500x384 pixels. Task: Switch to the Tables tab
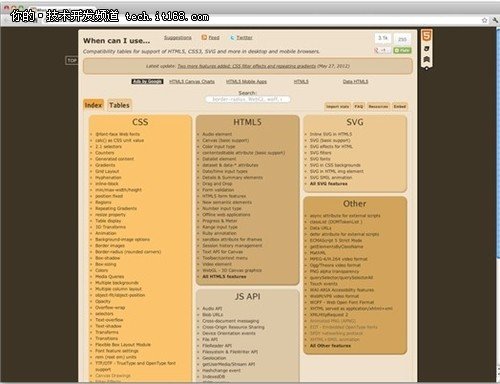pyautogui.click(x=119, y=105)
